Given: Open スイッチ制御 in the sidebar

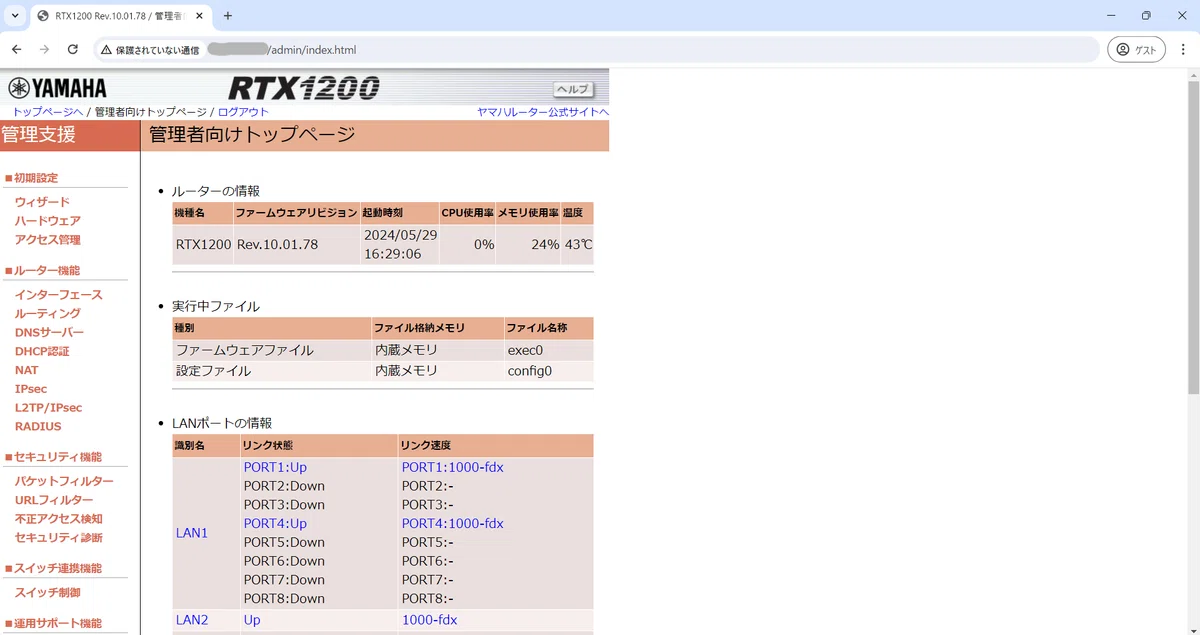Looking at the screenshot, I should coord(47,593).
